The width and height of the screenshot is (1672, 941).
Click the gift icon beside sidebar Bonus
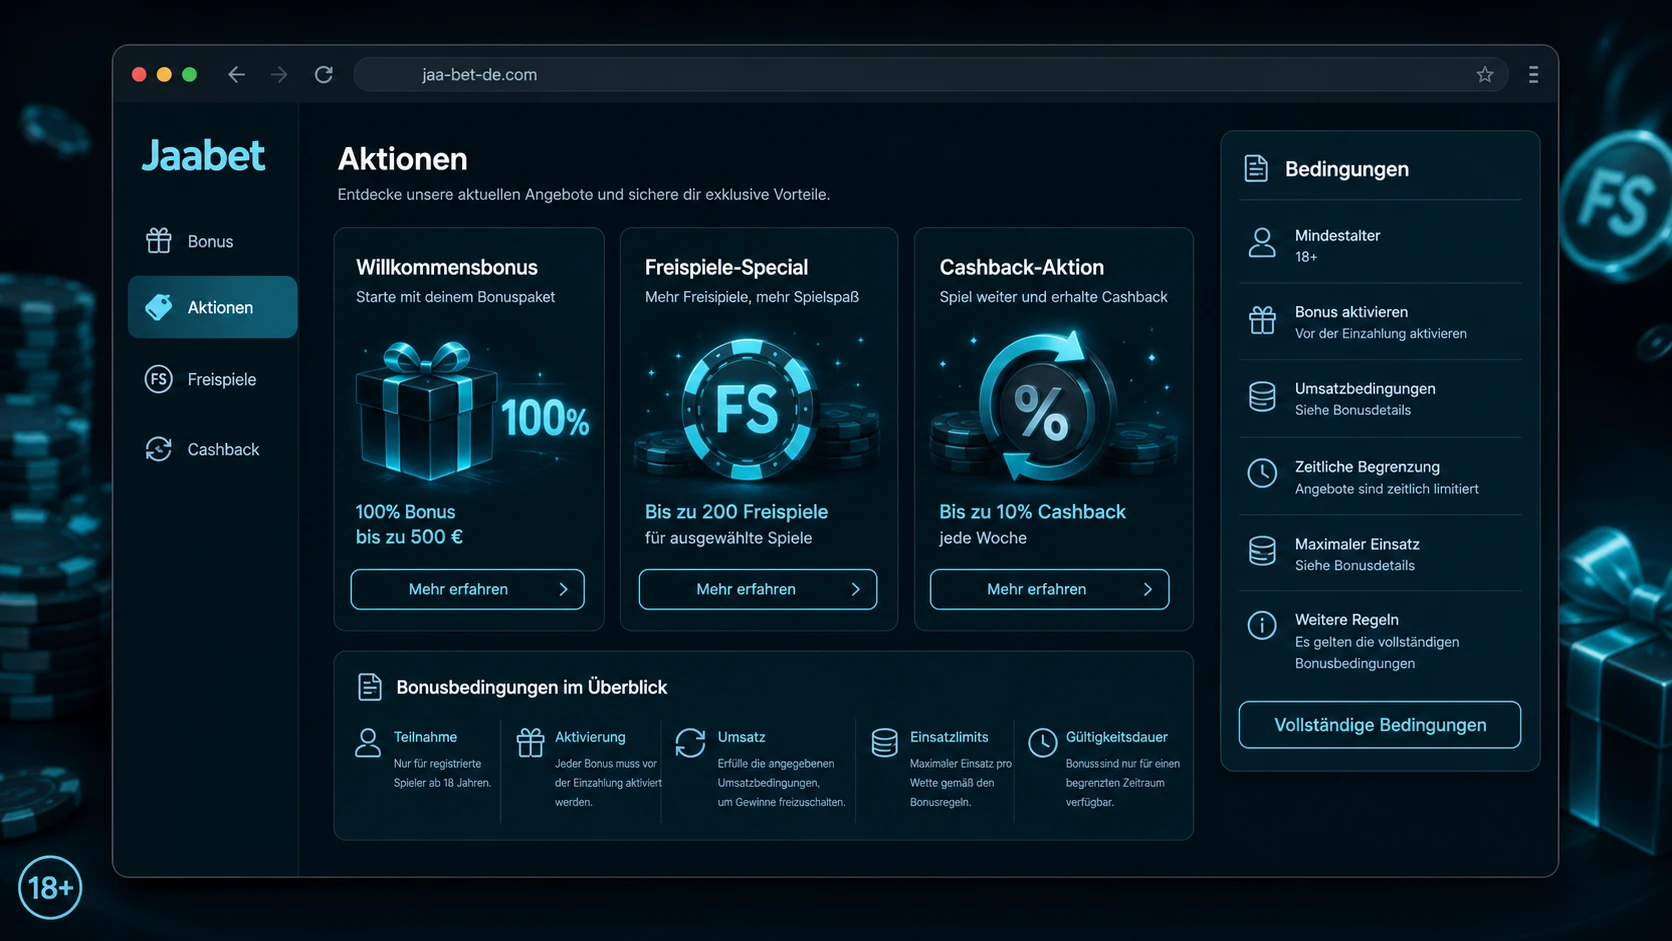pyautogui.click(x=159, y=240)
